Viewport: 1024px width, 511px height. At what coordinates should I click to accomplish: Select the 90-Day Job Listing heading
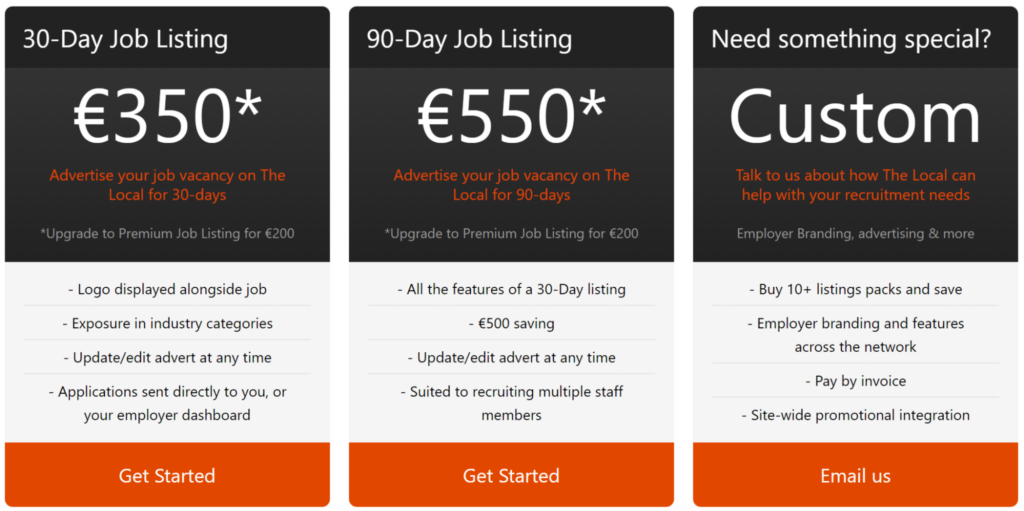(469, 40)
